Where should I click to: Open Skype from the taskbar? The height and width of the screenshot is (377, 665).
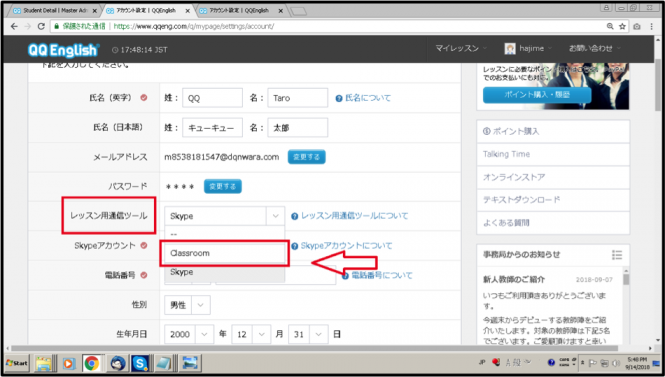pyautogui.click(x=140, y=363)
